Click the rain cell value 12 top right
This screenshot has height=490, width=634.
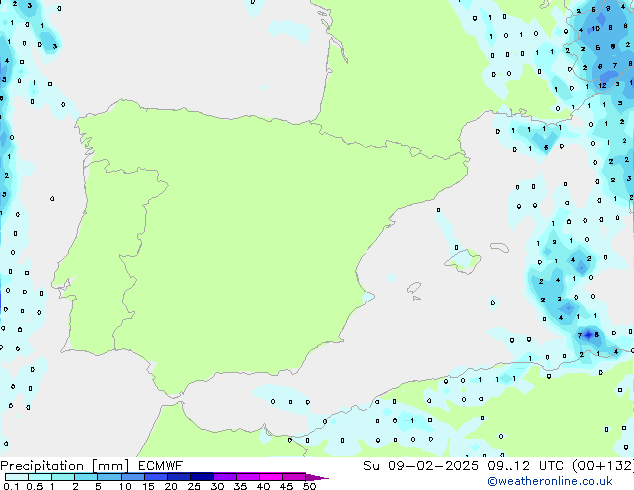coord(601,86)
